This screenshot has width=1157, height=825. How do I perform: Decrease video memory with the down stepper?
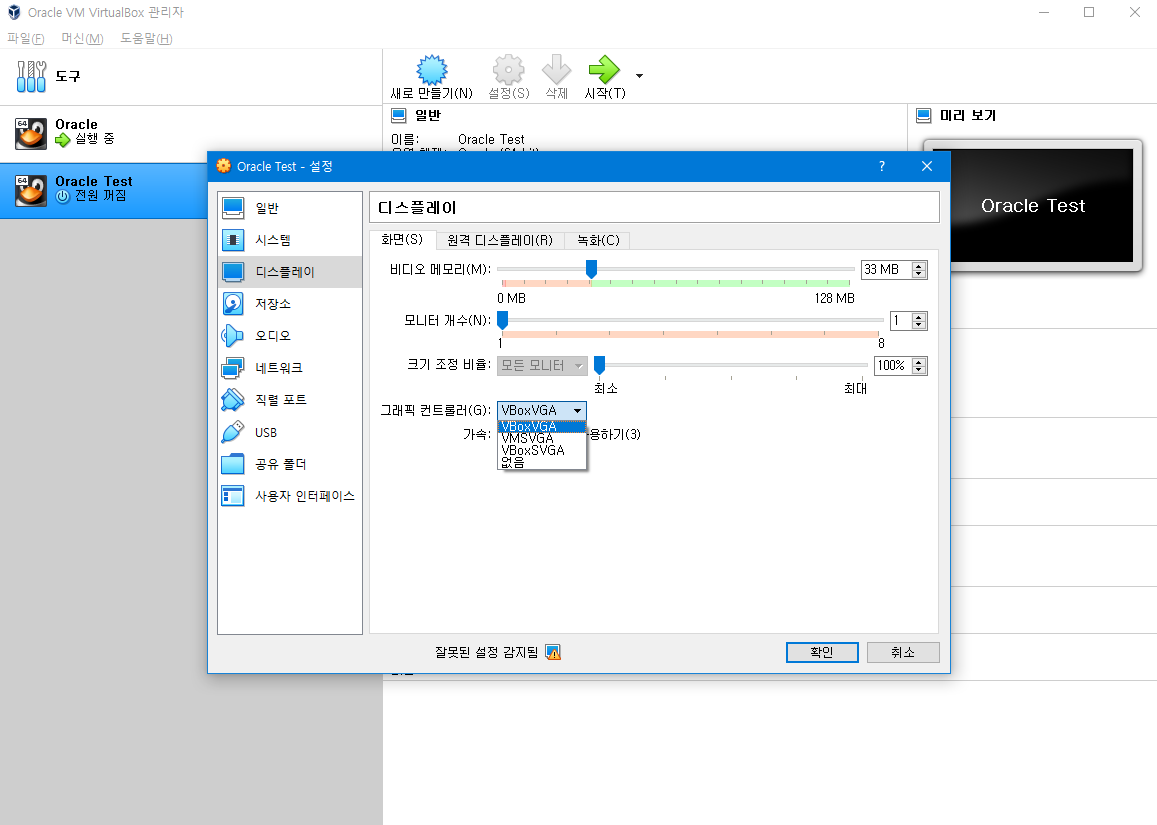[919, 275]
